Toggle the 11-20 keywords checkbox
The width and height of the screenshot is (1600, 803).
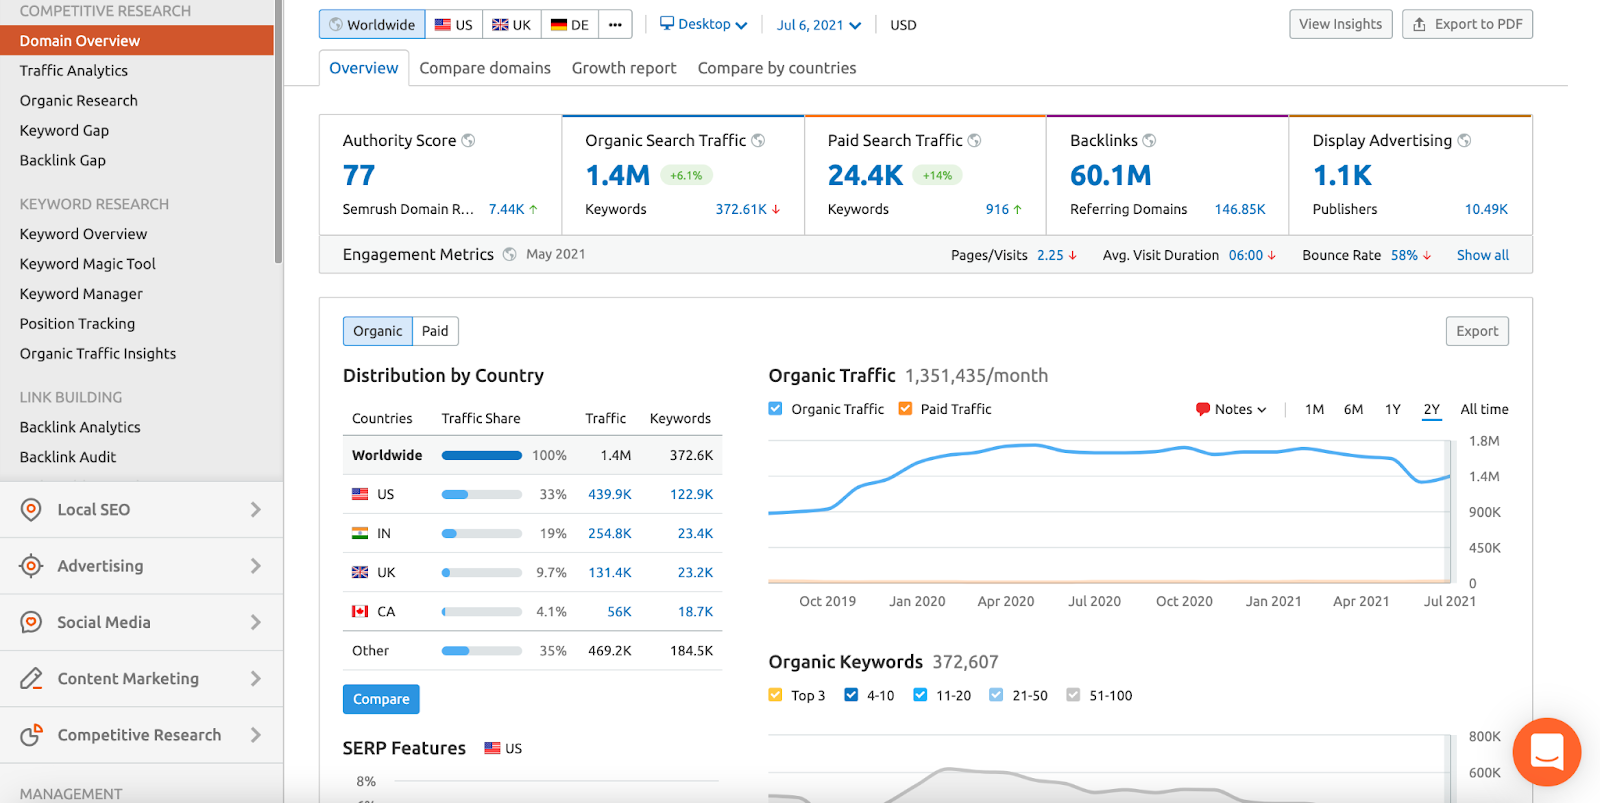920,695
